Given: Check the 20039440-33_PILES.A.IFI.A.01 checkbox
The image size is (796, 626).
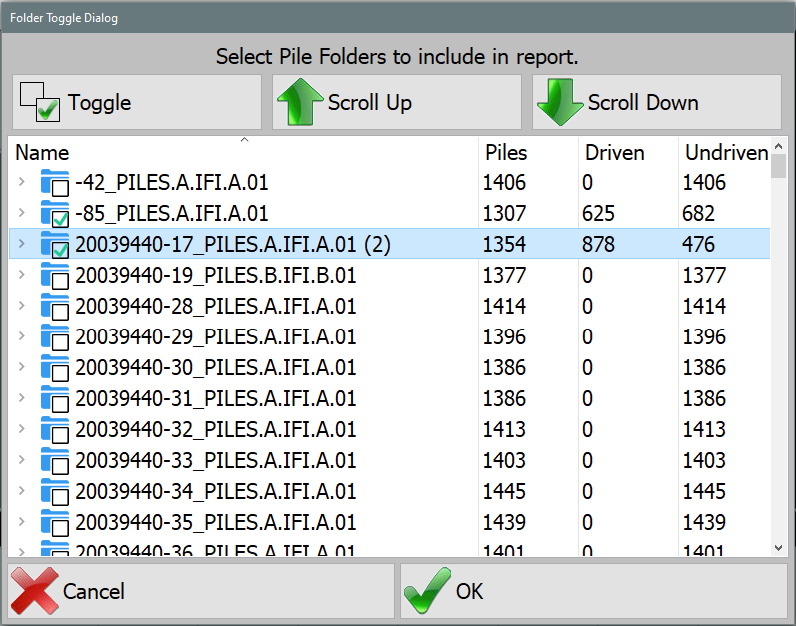Looking at the screenshot, I should tap(60, 466).
